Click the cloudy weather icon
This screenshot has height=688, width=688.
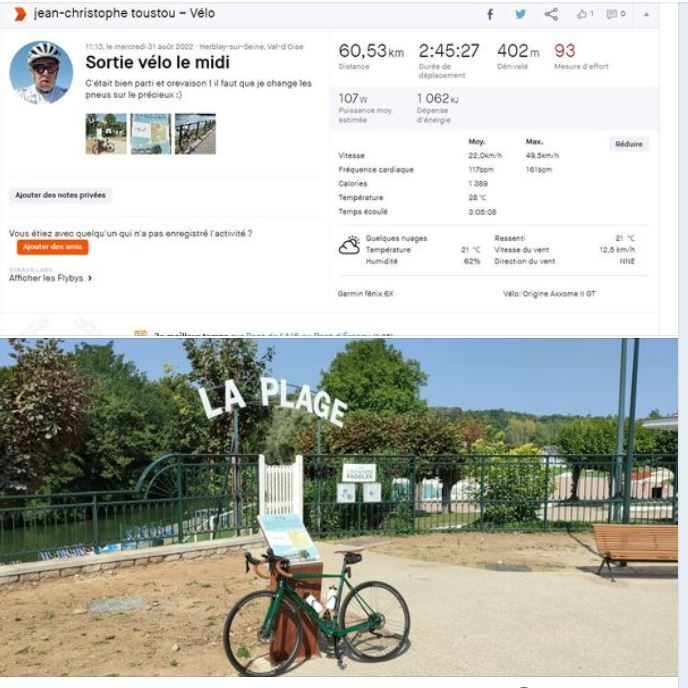tap(349, 246)
